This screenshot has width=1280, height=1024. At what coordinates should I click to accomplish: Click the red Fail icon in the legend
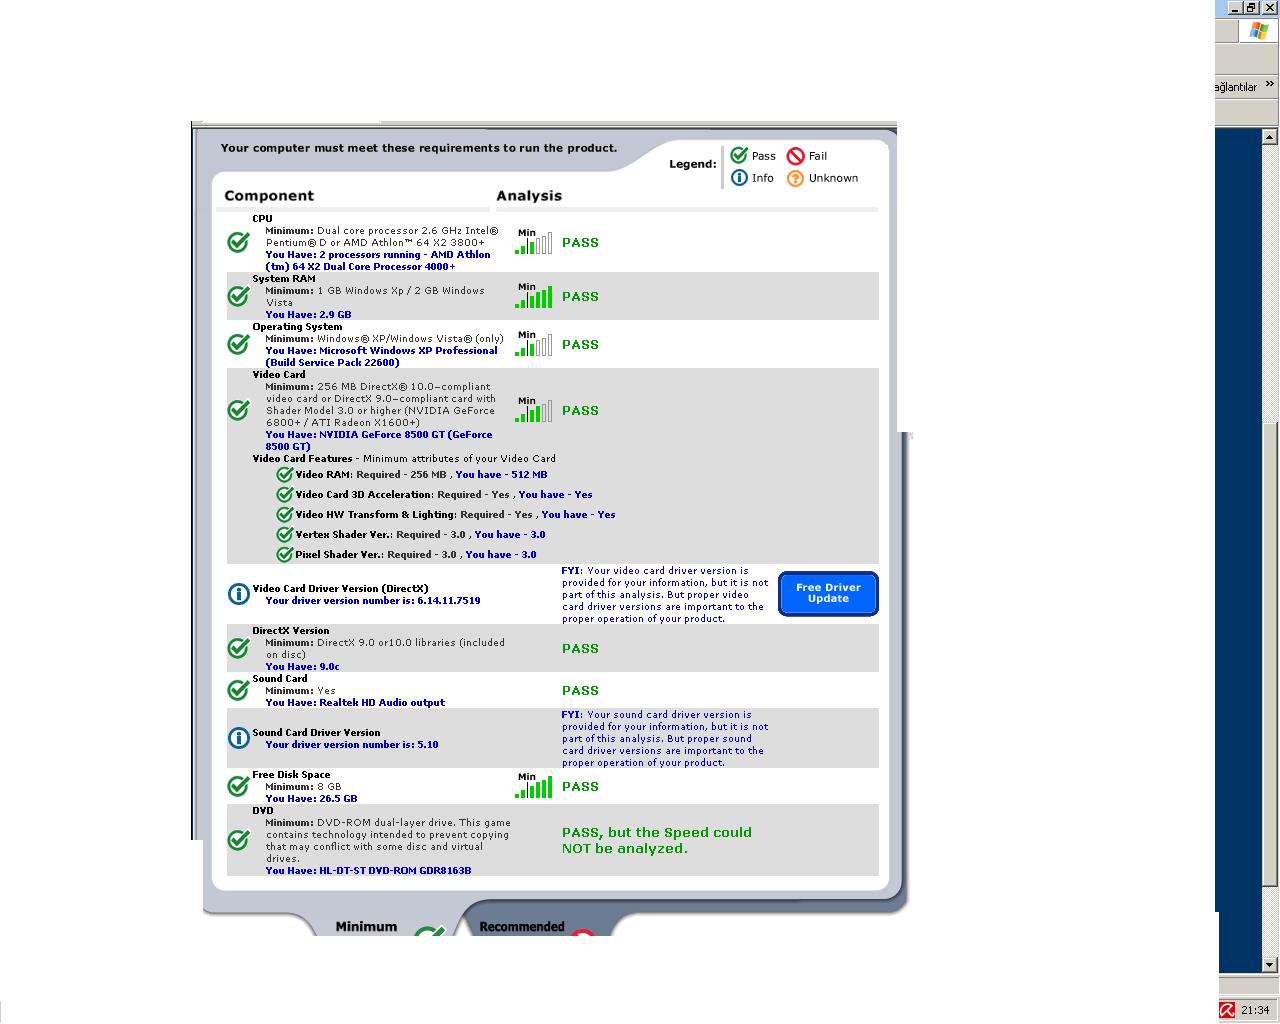coord(796,156)
